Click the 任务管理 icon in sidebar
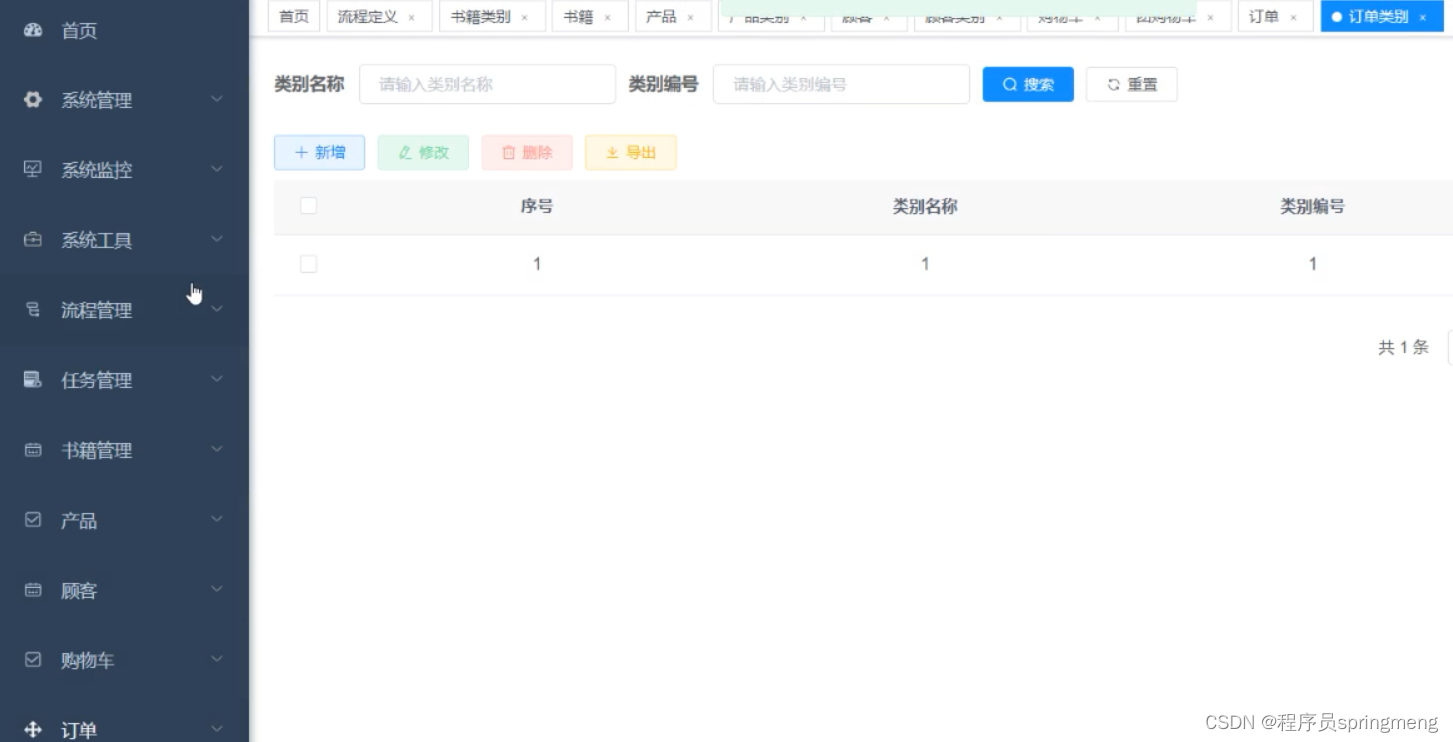 point(33,380)
